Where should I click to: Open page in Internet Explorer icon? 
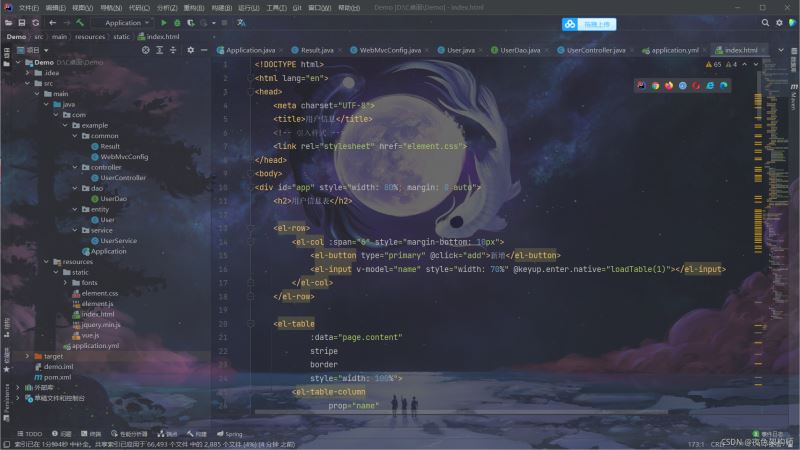[x=710, y=86]
